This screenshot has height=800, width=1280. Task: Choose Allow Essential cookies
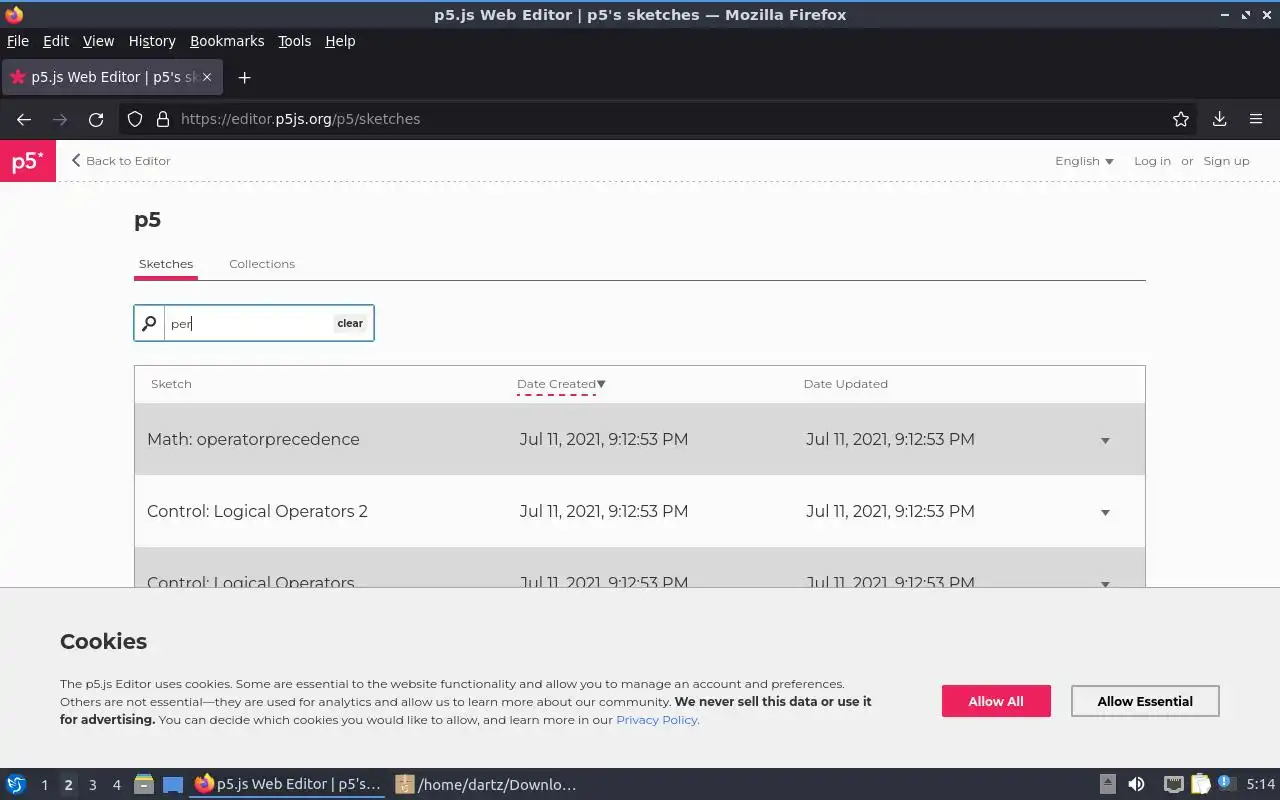(x=1145, y=701)
